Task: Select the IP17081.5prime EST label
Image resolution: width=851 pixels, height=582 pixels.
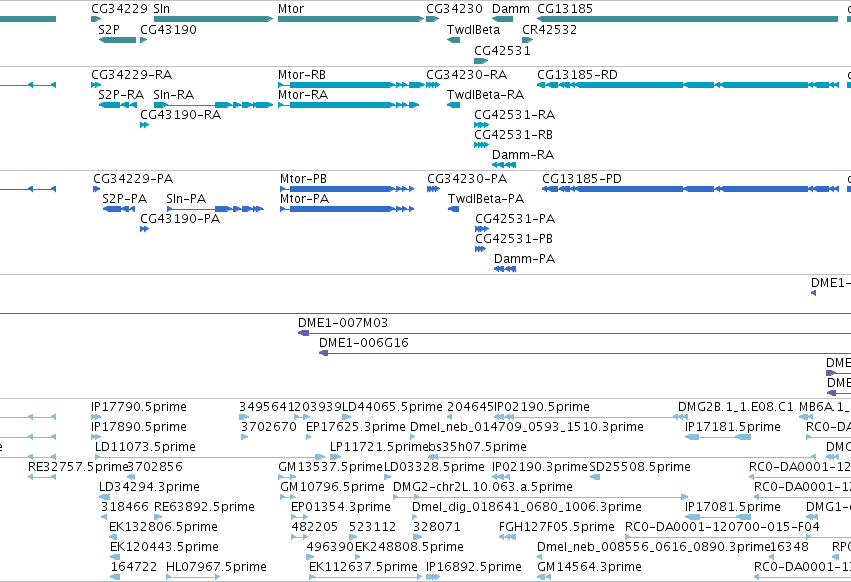Action: [733, 507]
